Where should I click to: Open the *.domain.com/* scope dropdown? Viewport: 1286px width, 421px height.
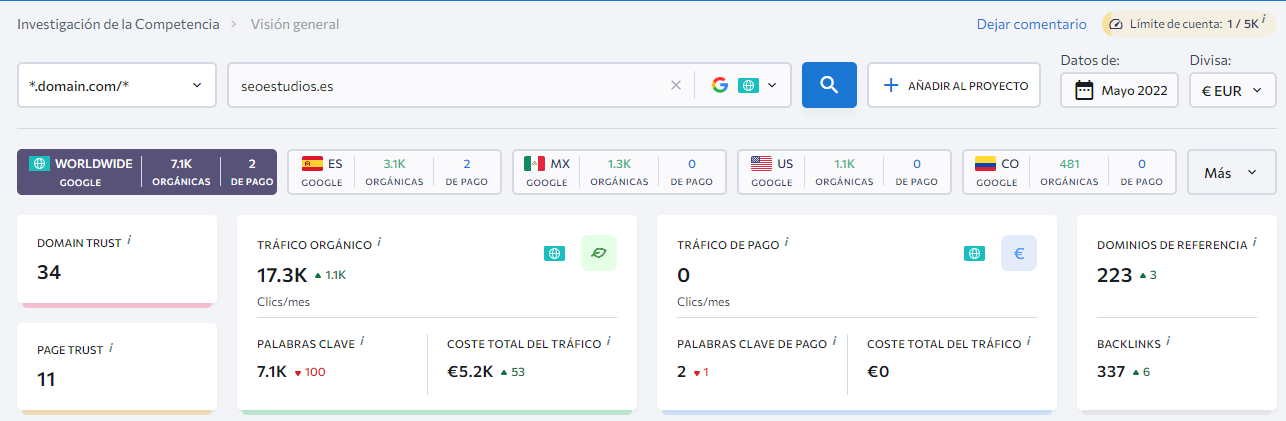point(117,85)
